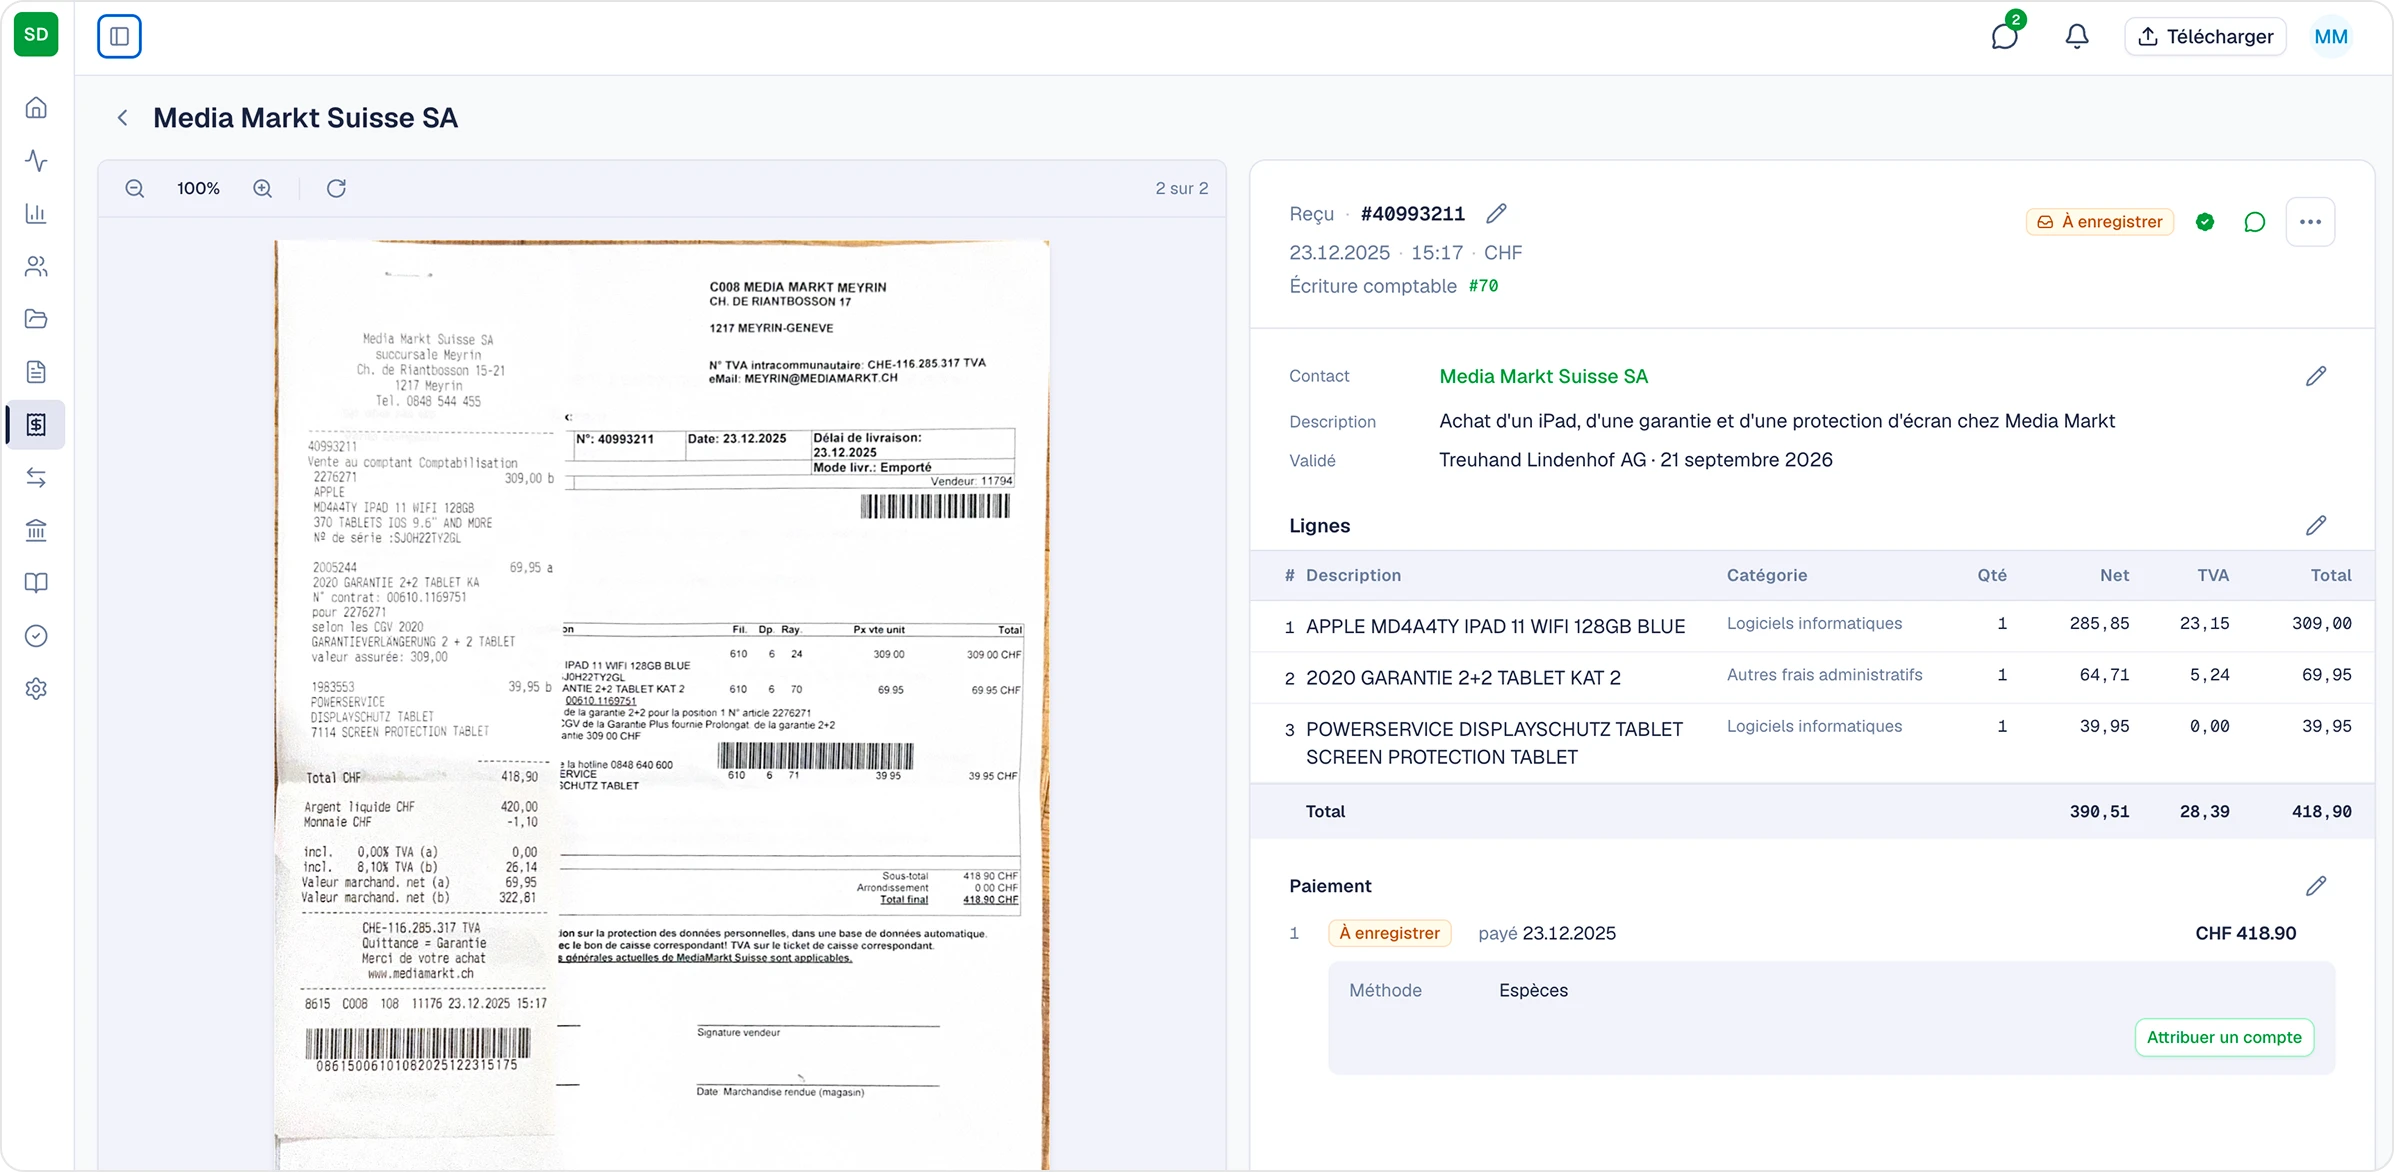Click the Catégorie column header
The height and width of the screenshot is (1172, 2394).
pyautogui.click(x=1767, y=575)
